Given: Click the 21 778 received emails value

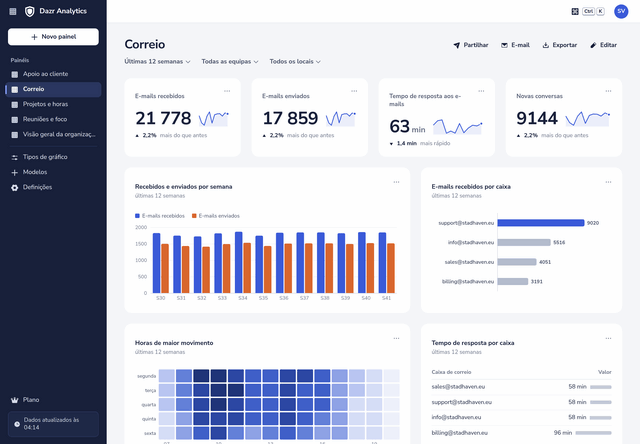Looking at the screenshot, I should (x=163, y=118).
